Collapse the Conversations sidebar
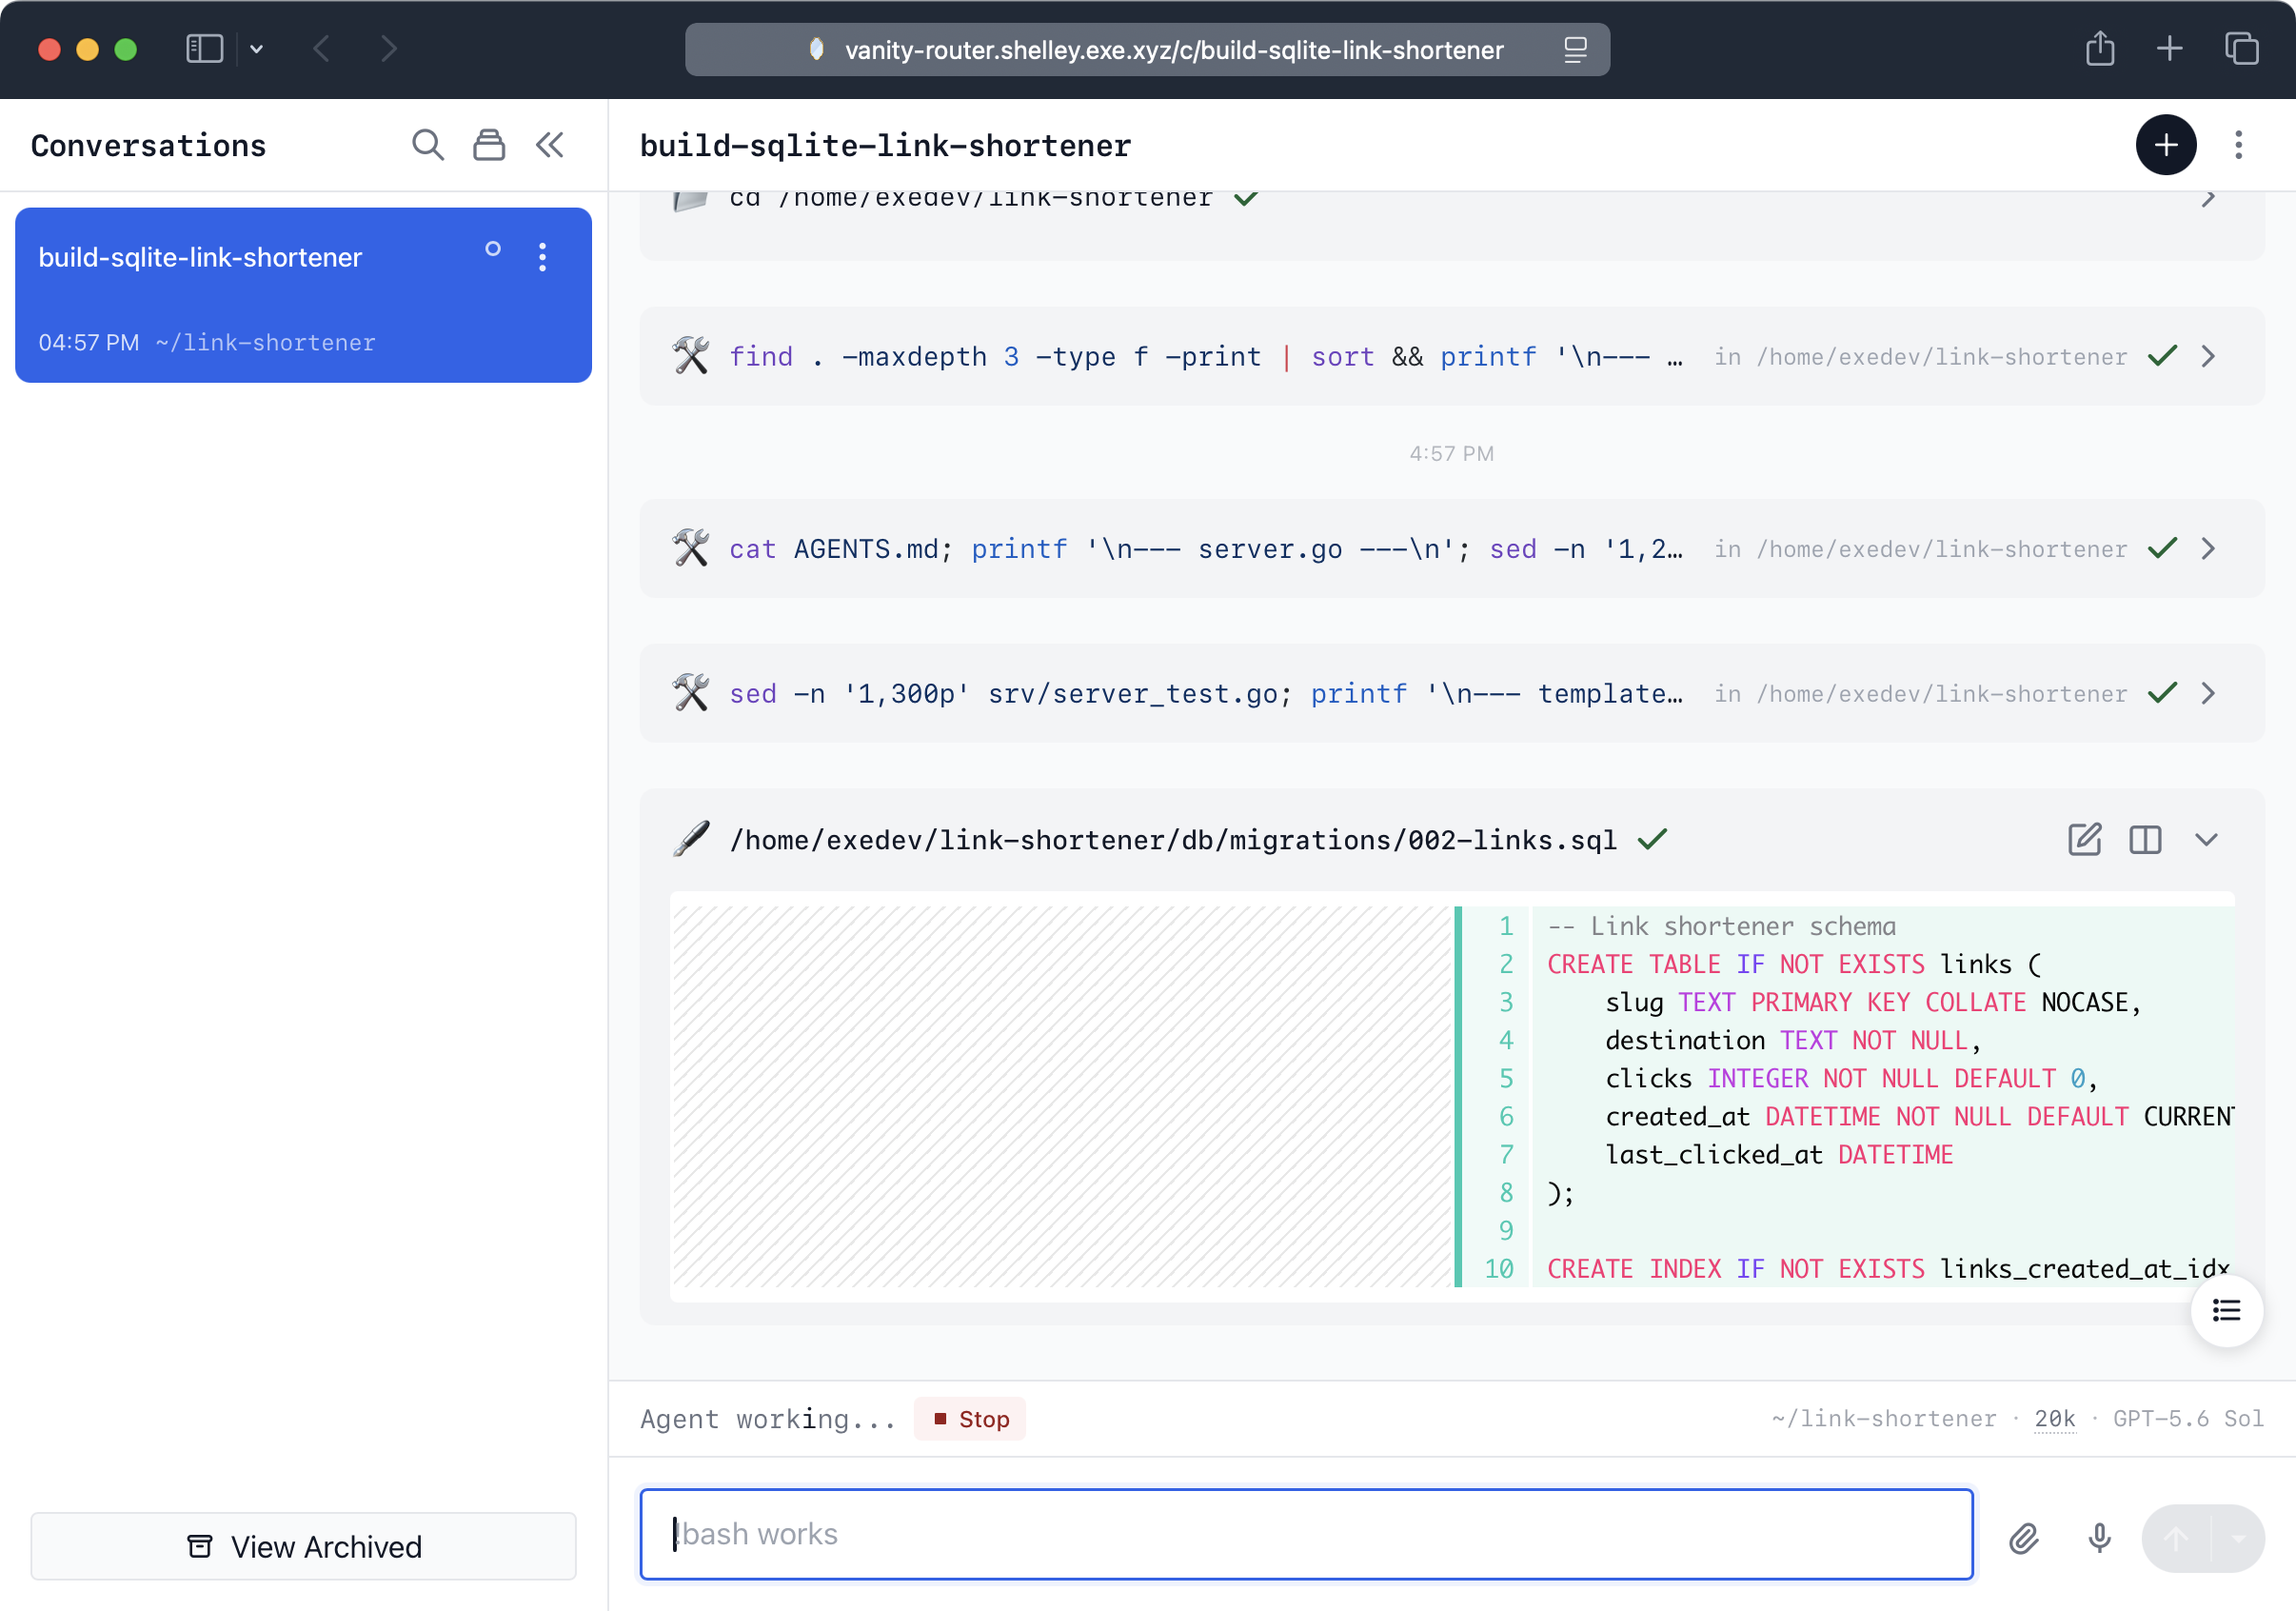The width and height of the screenshot is (2296, 1611). click(x=549, y=145)
